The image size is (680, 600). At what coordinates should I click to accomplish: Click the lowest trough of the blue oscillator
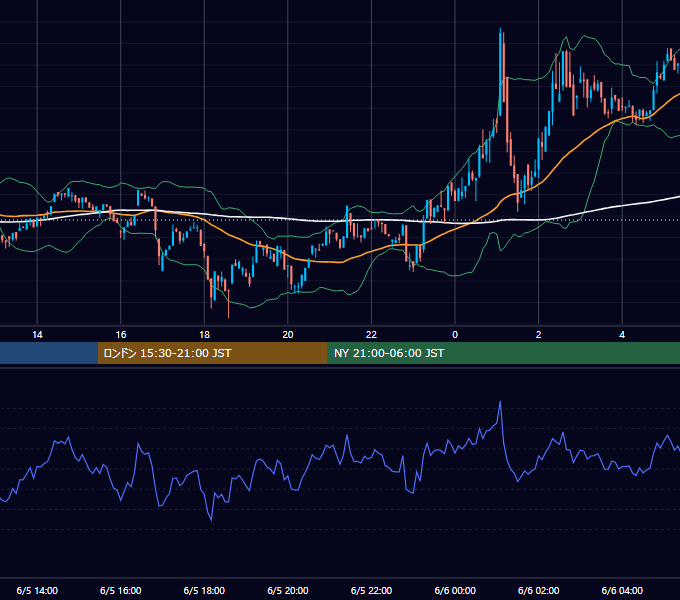211,519
